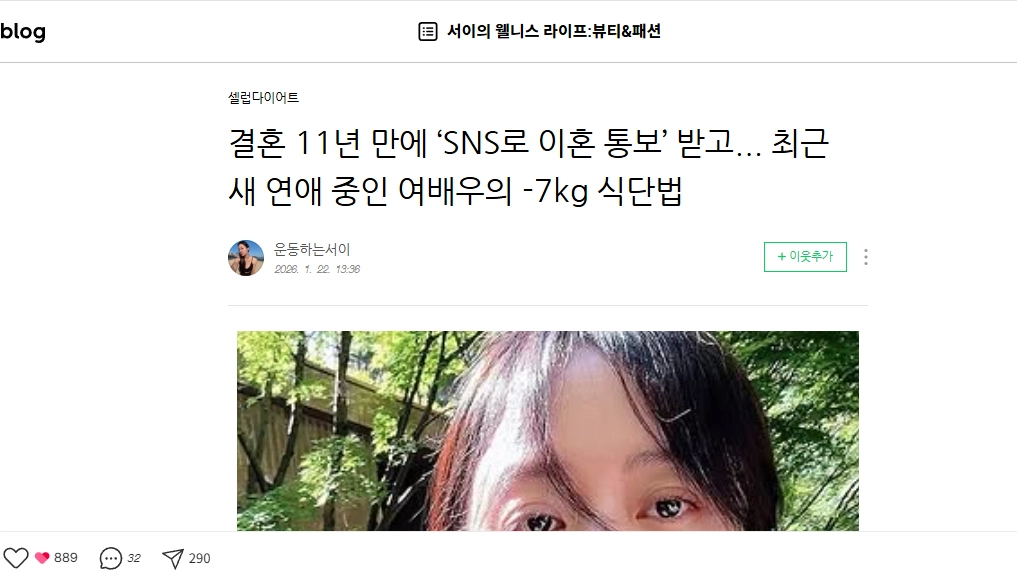Open the post's main selfie photo

point(547,431)
